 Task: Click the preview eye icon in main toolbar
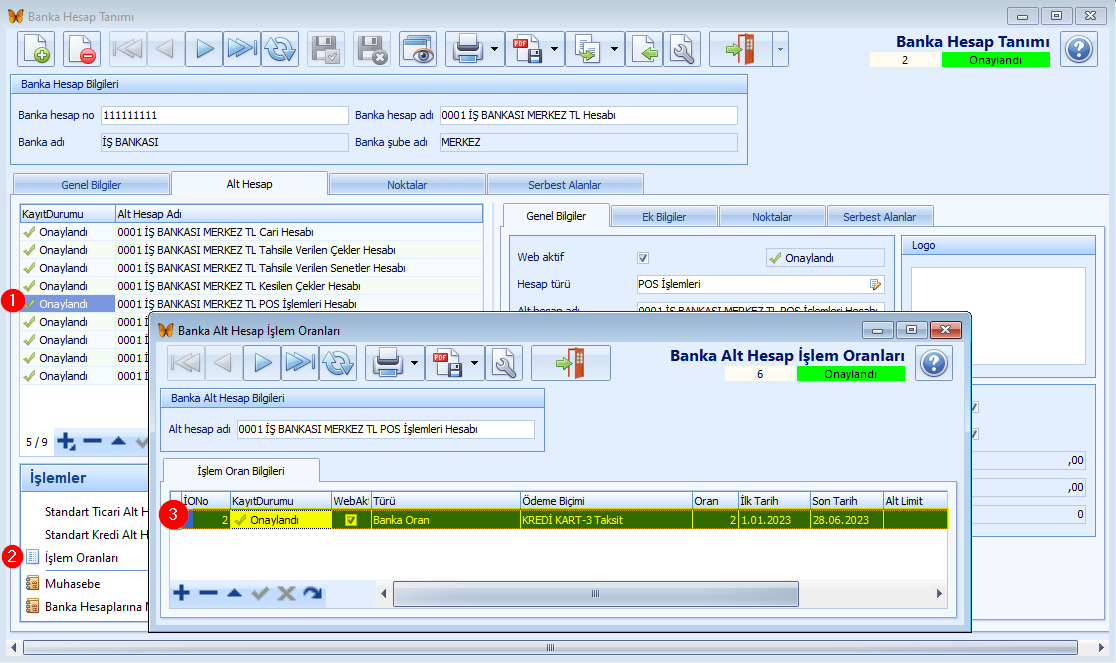point(418,49)
